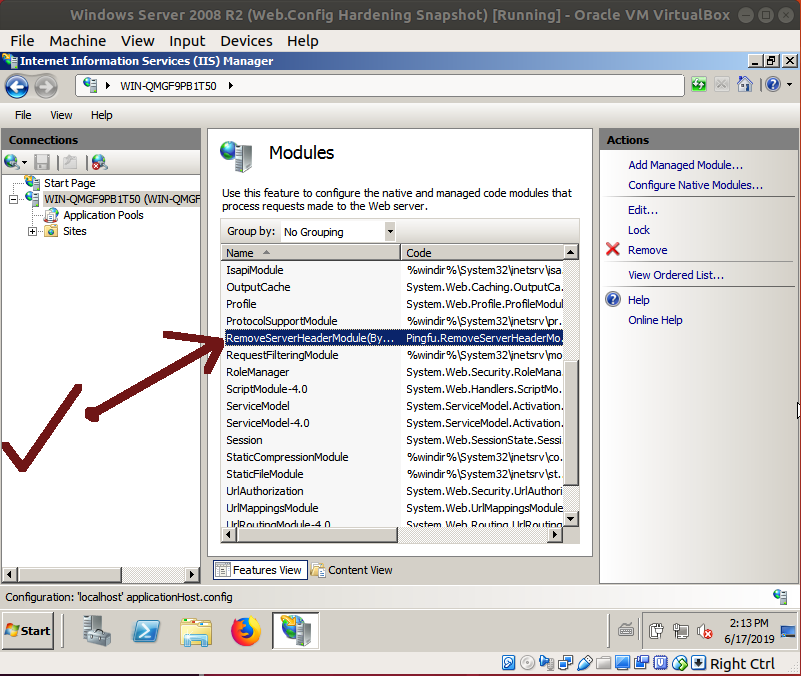Click the VirtualBox optical disk status icon
Viewport: 801px width, 676px height.
click(x=527, y=663)
